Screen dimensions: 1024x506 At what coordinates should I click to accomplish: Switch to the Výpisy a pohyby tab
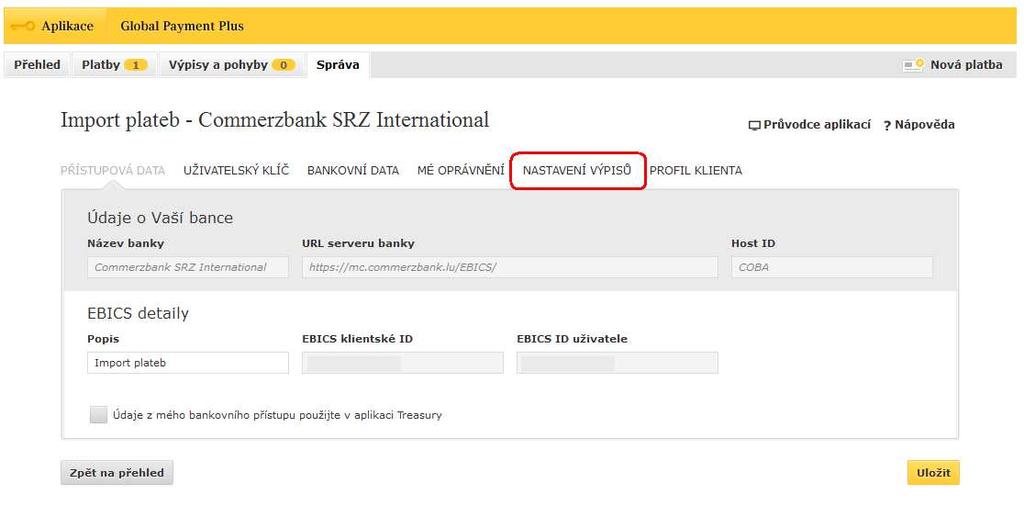tap(232, 65)
